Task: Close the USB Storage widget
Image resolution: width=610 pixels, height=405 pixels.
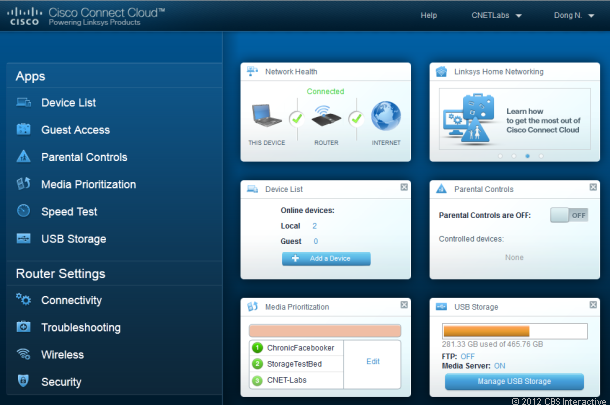Action: pos(593,305)
